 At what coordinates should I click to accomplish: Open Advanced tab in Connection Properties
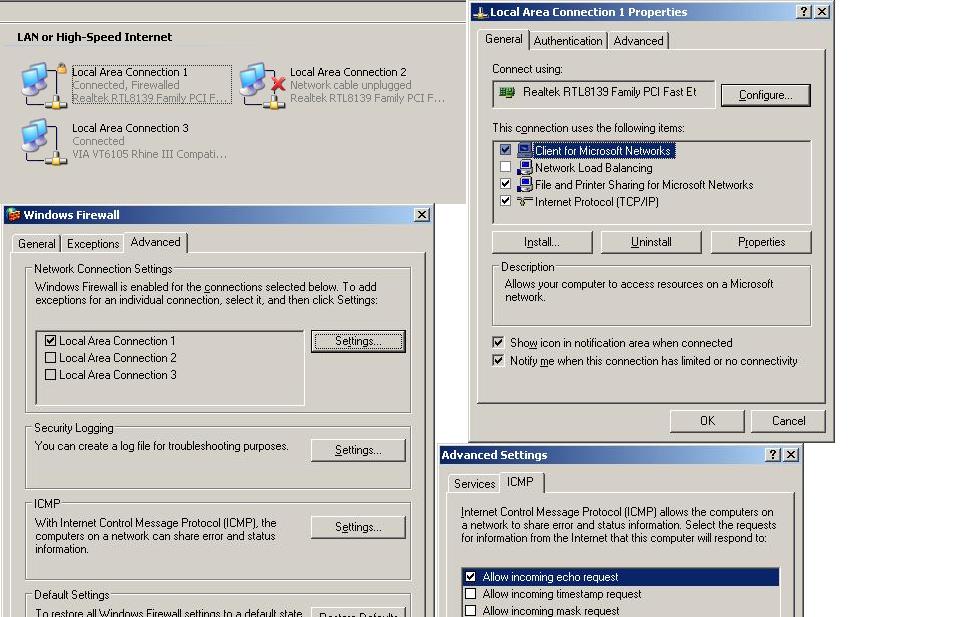tap(638, 41)
